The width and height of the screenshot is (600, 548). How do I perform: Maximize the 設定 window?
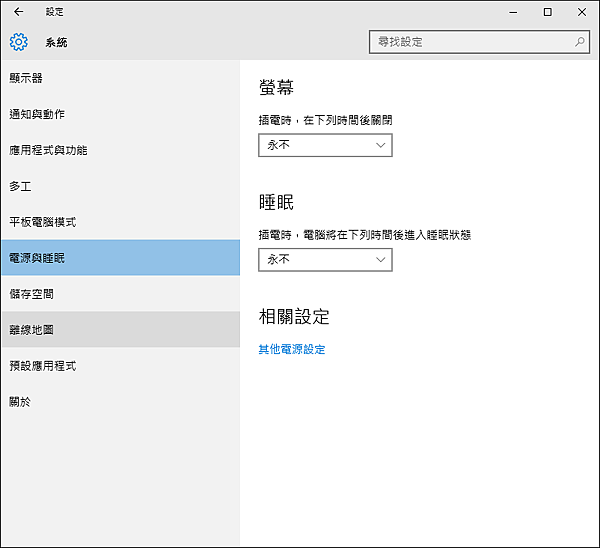tap(548, 12)
